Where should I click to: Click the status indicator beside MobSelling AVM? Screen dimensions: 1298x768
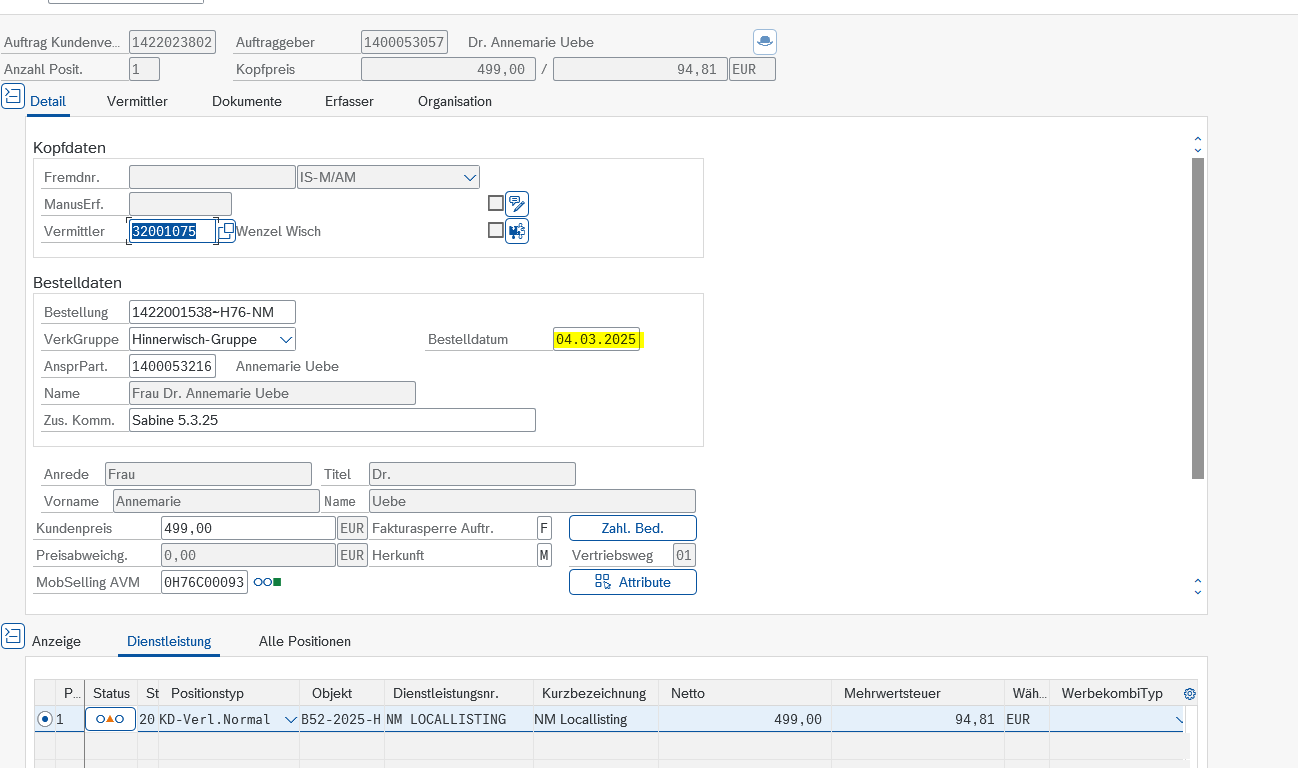click(267, 582)
